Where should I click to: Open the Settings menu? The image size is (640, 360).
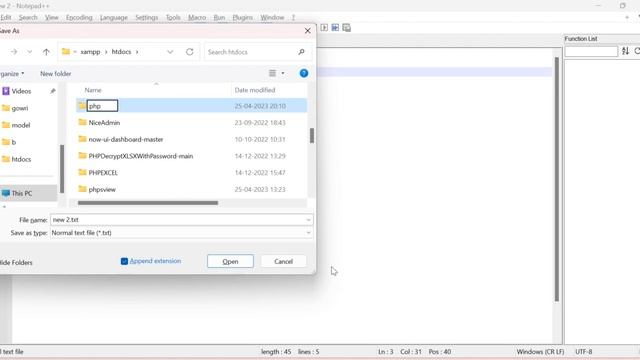[147, 18]
